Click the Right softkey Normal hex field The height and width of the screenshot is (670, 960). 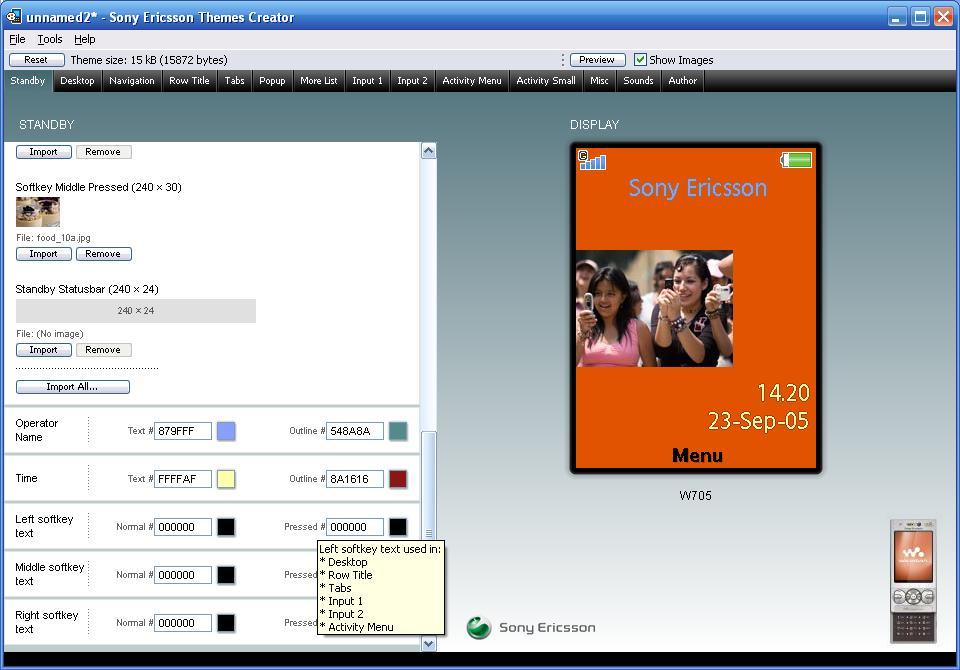[182, 623]
